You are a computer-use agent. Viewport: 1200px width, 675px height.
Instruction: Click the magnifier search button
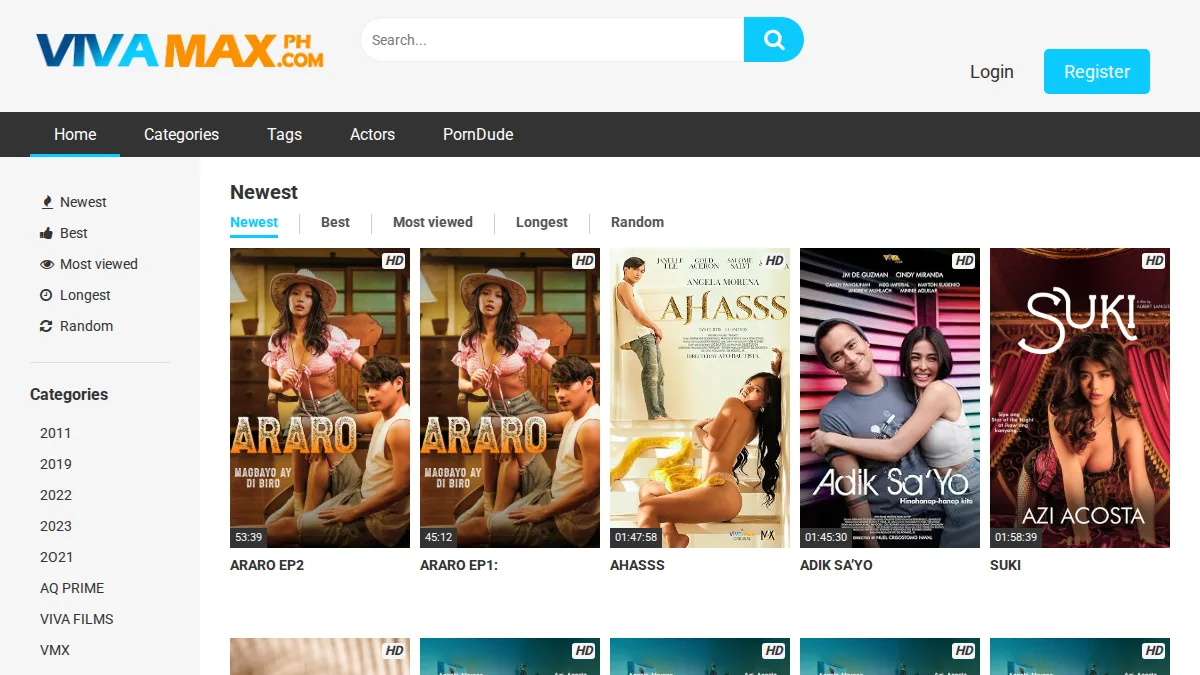[773, 40]
